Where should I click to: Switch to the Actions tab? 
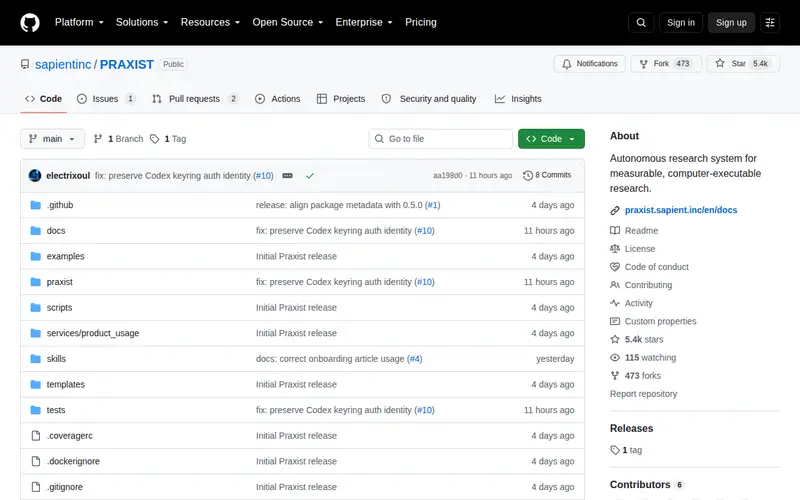(278, 99)
